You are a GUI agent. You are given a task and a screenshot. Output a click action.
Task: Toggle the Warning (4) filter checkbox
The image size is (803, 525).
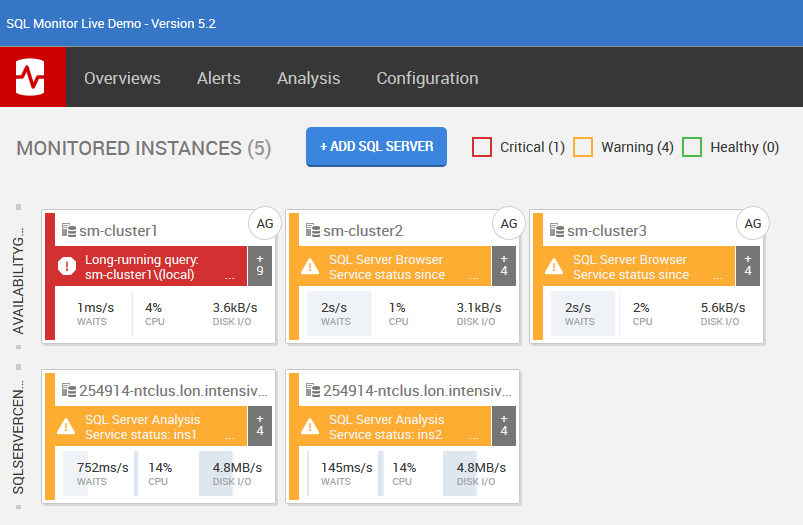pos(583,147)
